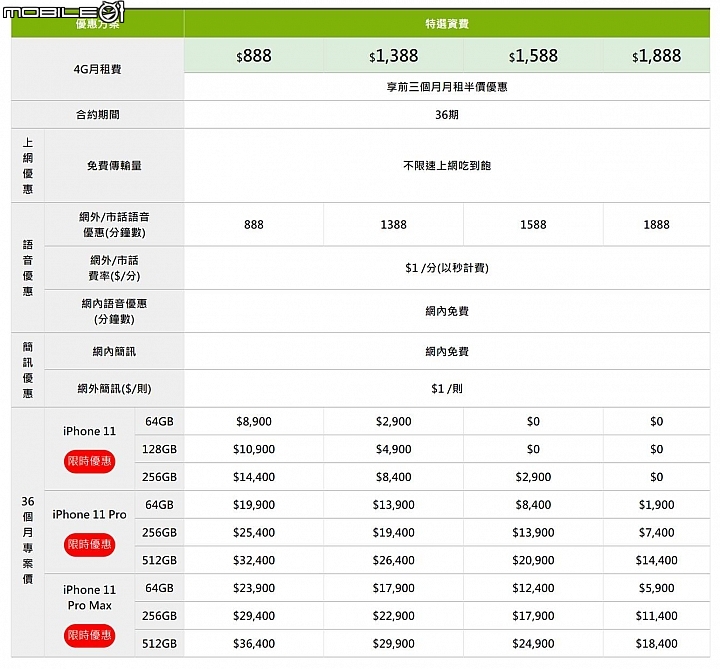Click the 網外簡訊($/則) label
Viewport: 720px width, 669px height.
114,389
